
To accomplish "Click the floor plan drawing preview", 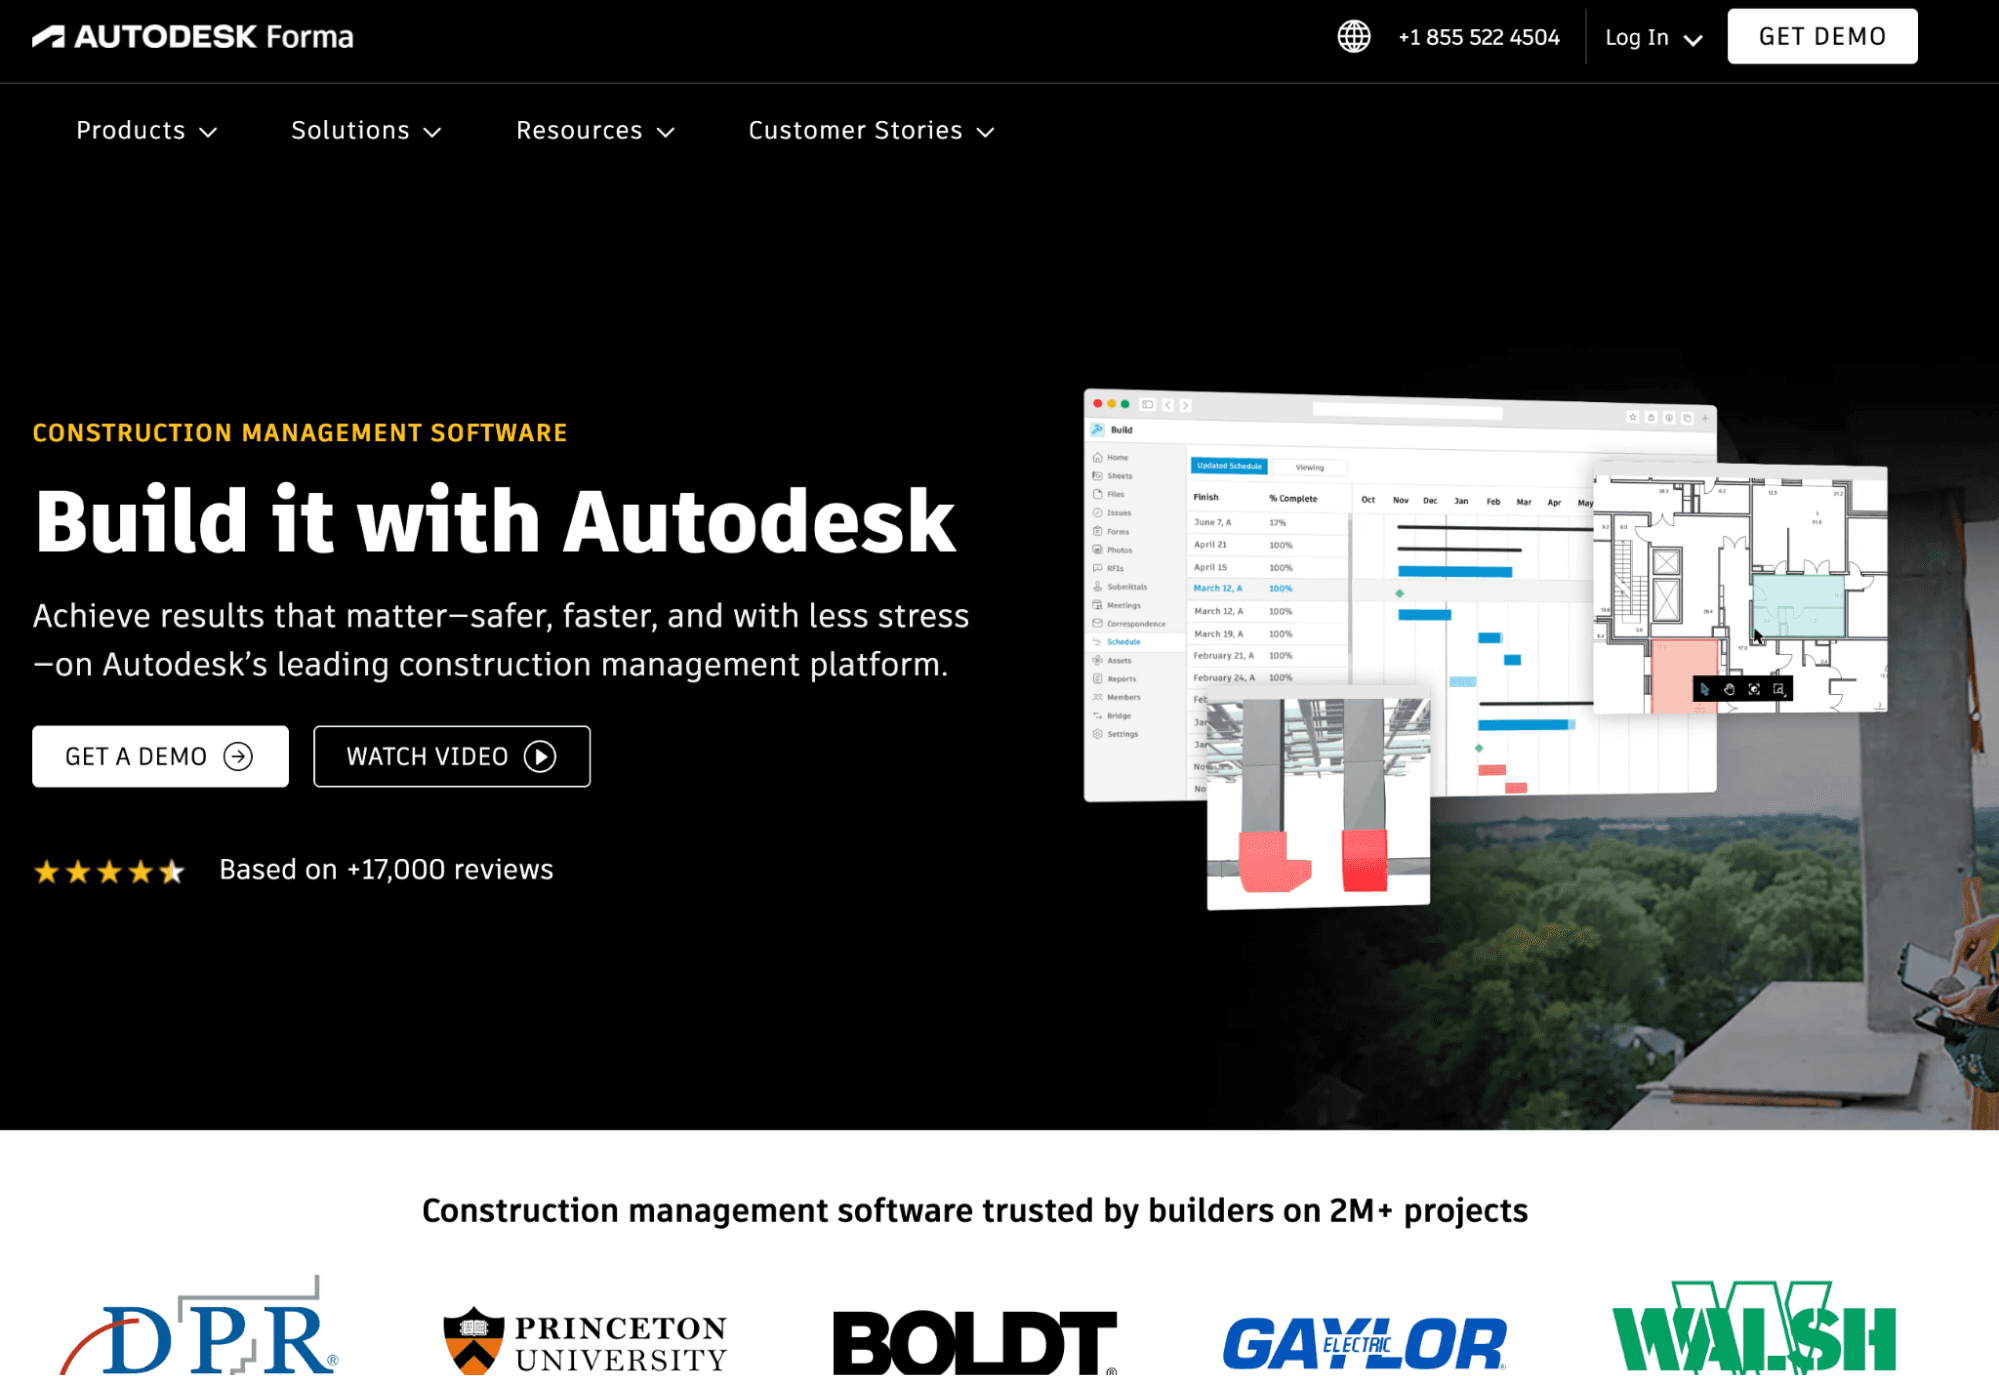I will pyautogui.click(x=1740, y=588).
